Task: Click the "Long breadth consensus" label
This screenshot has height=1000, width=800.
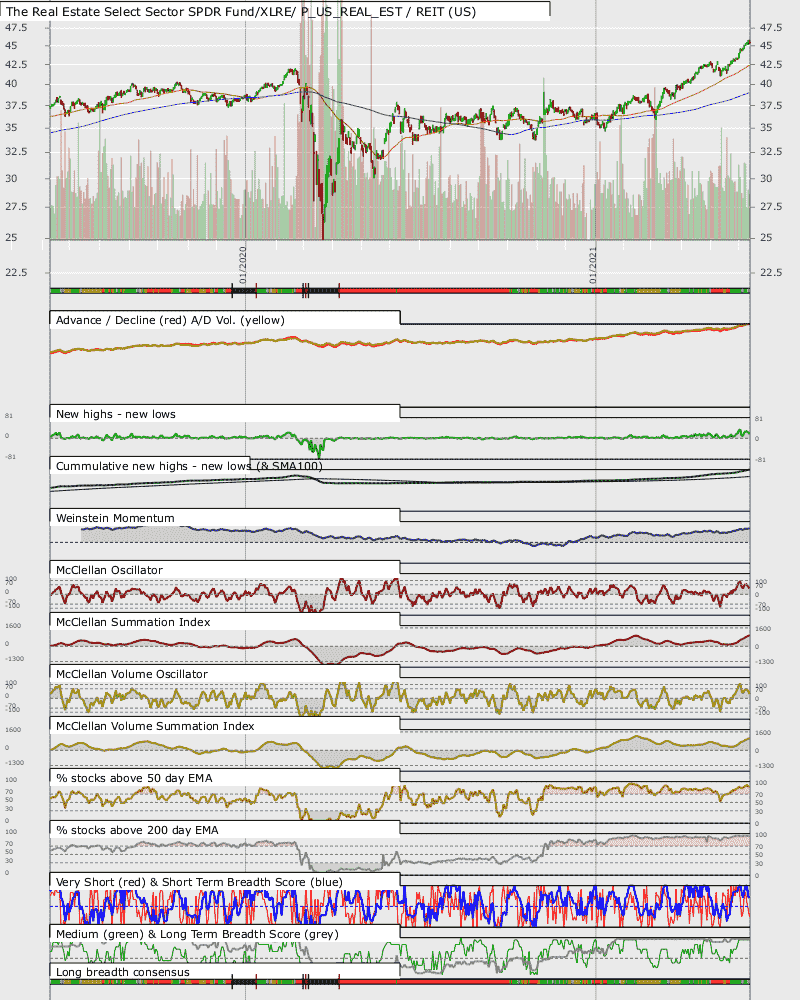Action: click(x=122, y=972)
